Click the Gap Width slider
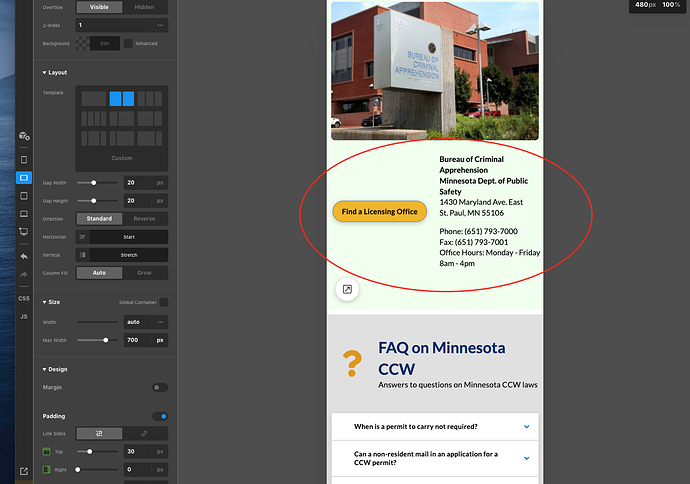 [x=97, y=183]
